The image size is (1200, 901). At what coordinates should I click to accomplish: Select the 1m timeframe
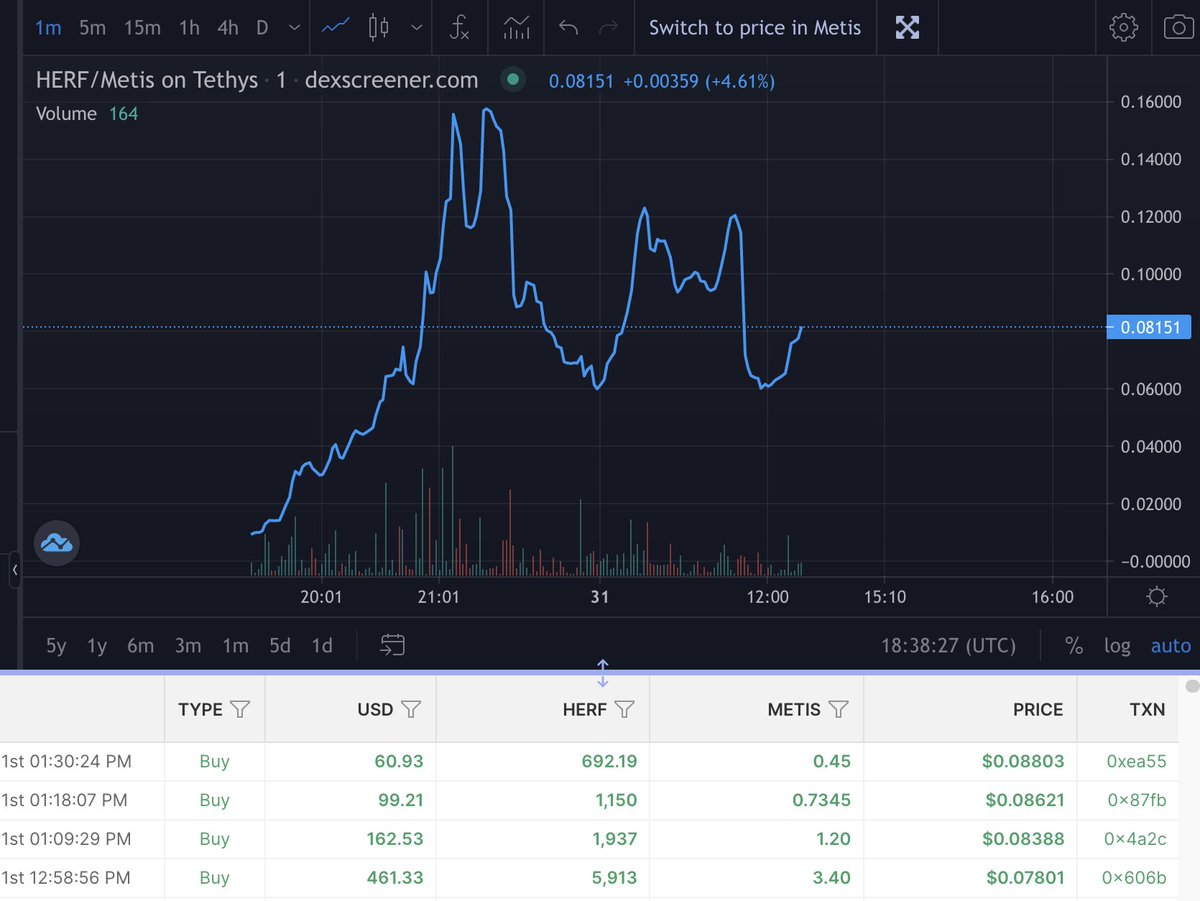[48, 28]
